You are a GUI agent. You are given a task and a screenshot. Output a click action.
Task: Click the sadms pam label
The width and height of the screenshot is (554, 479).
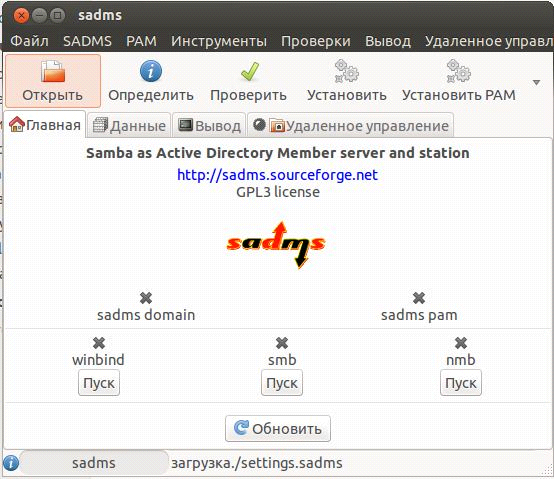click(419, 315)
